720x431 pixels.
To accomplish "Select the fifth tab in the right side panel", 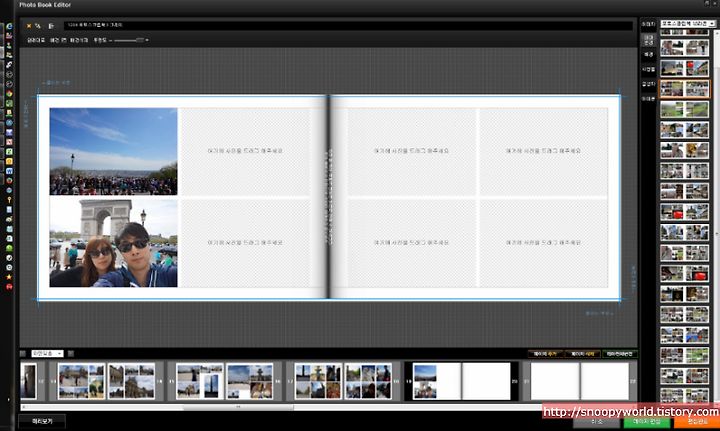I will (648, 84).
